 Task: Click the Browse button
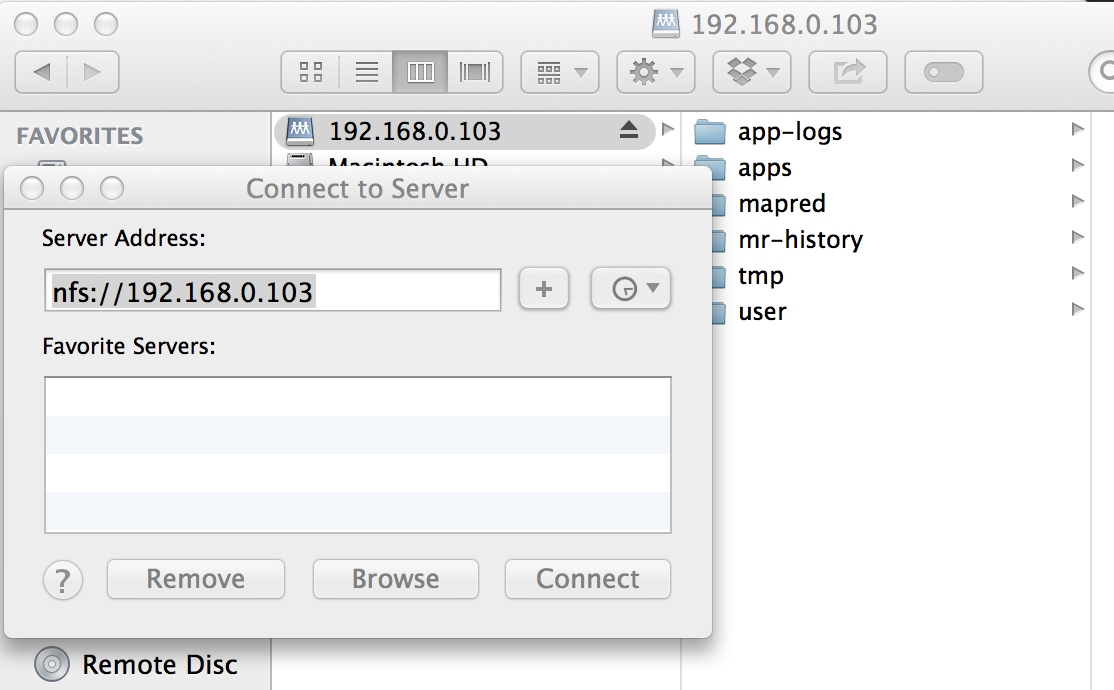[396, 579]
